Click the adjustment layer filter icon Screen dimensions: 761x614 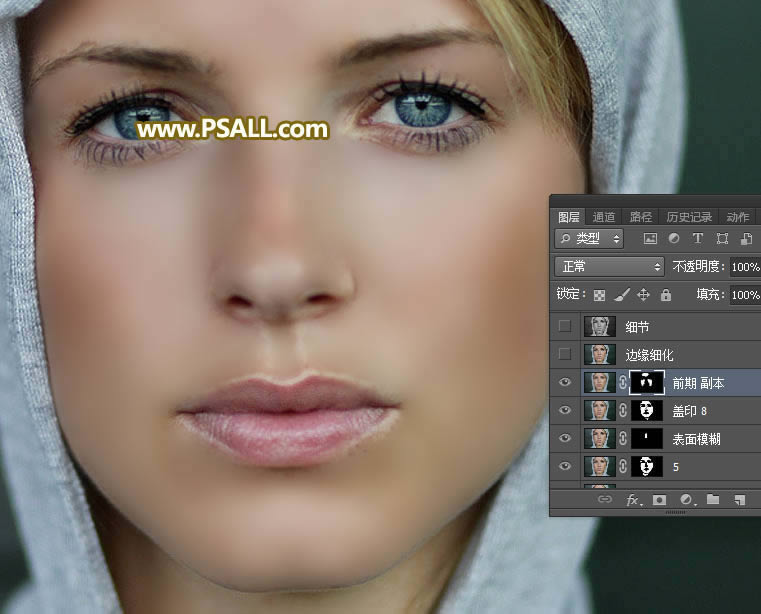tap(674, 239)
